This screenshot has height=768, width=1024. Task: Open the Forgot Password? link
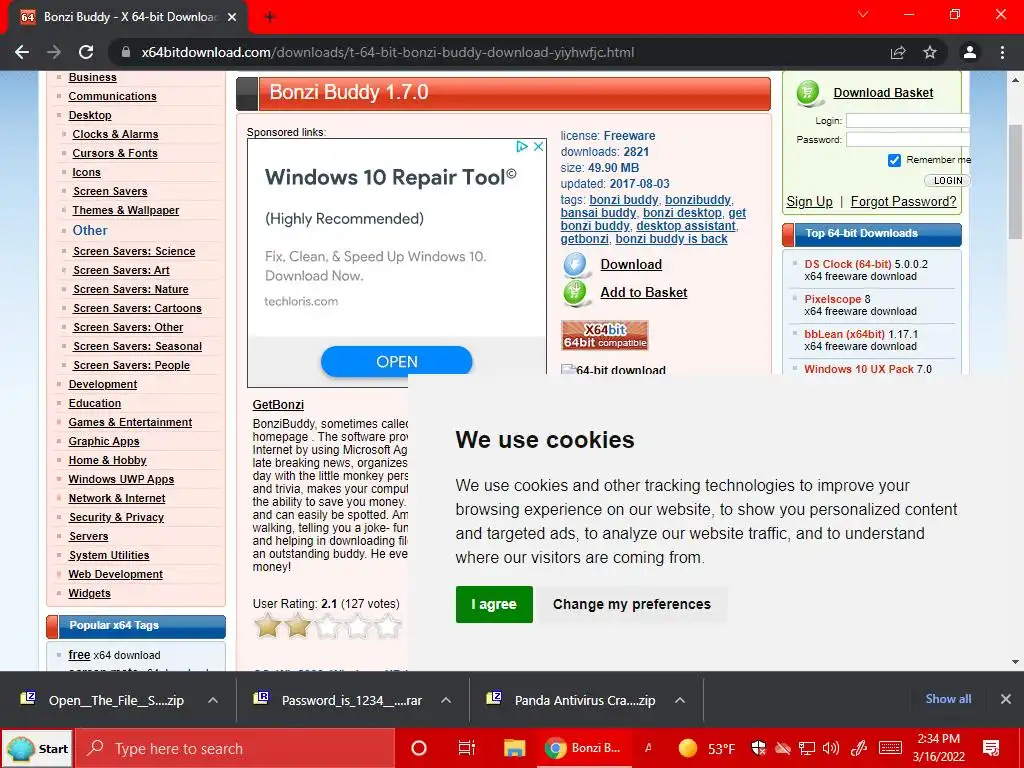coord(903,201)
